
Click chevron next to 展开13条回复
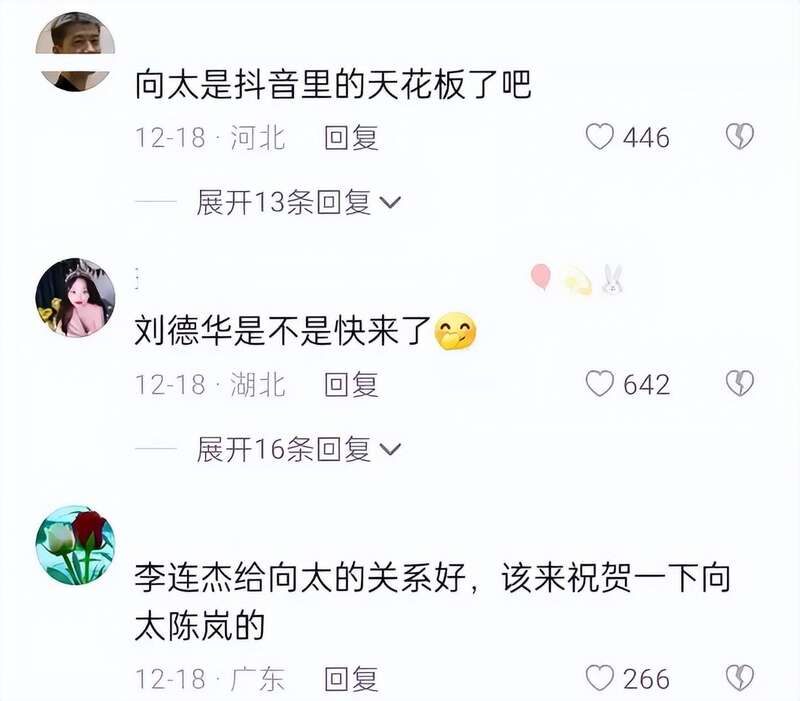[x=391, y=203]
